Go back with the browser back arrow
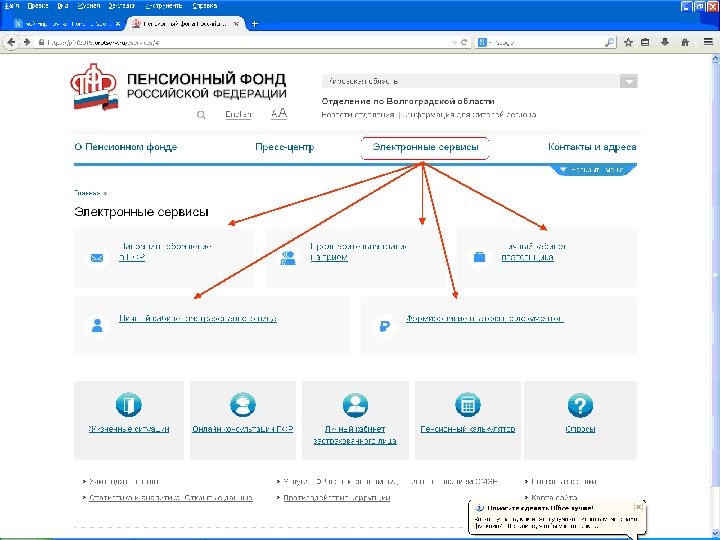Viewport: 720px width, 540px height. click(11, 42)
